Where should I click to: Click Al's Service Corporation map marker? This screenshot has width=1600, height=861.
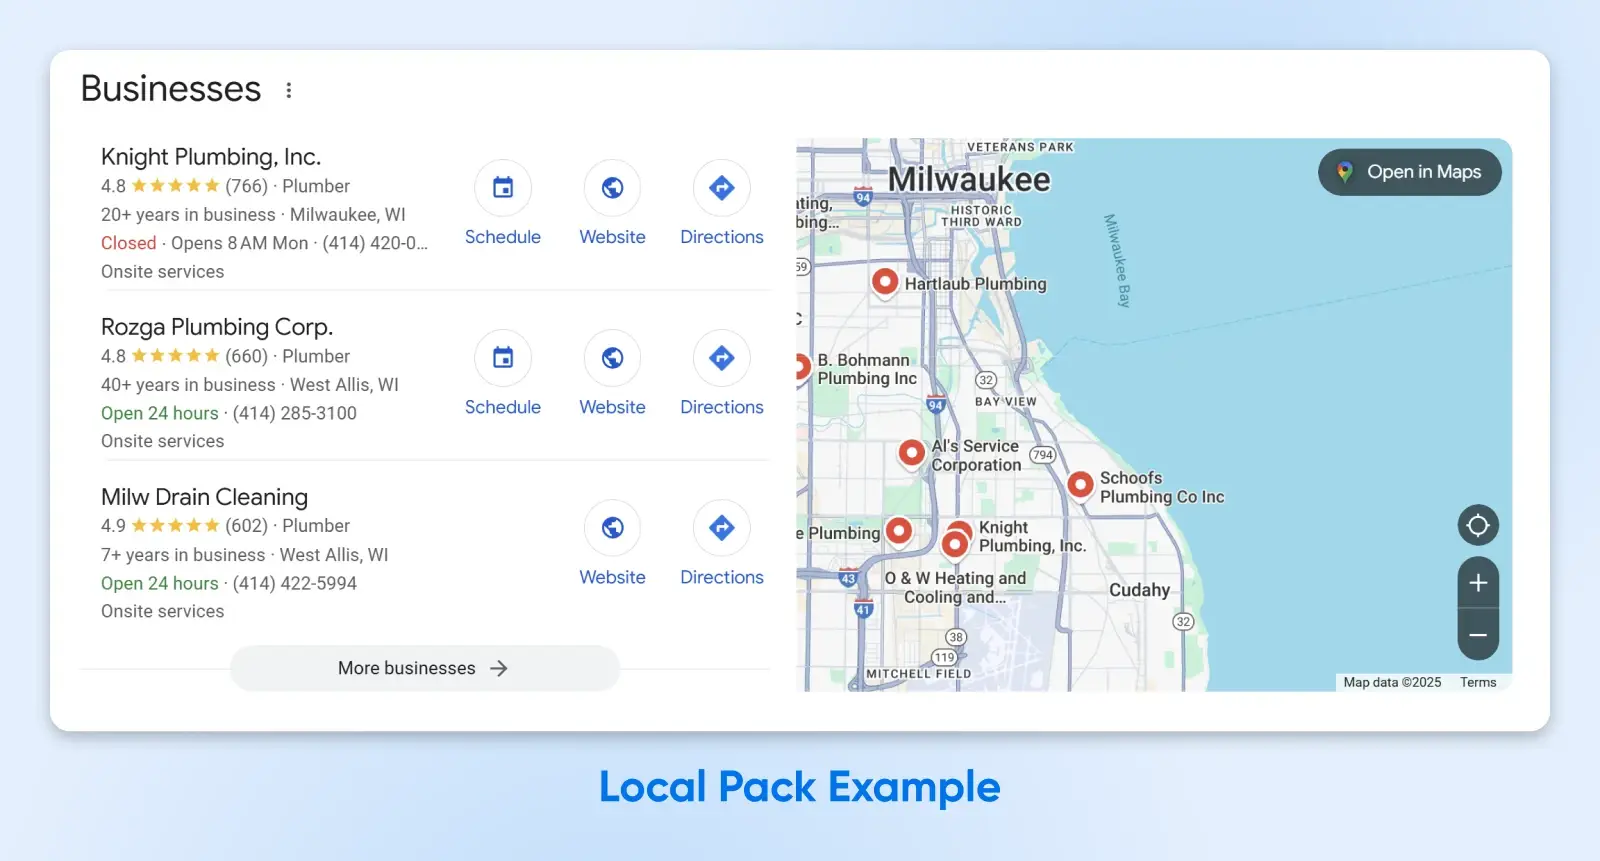[x=911, y=452]
